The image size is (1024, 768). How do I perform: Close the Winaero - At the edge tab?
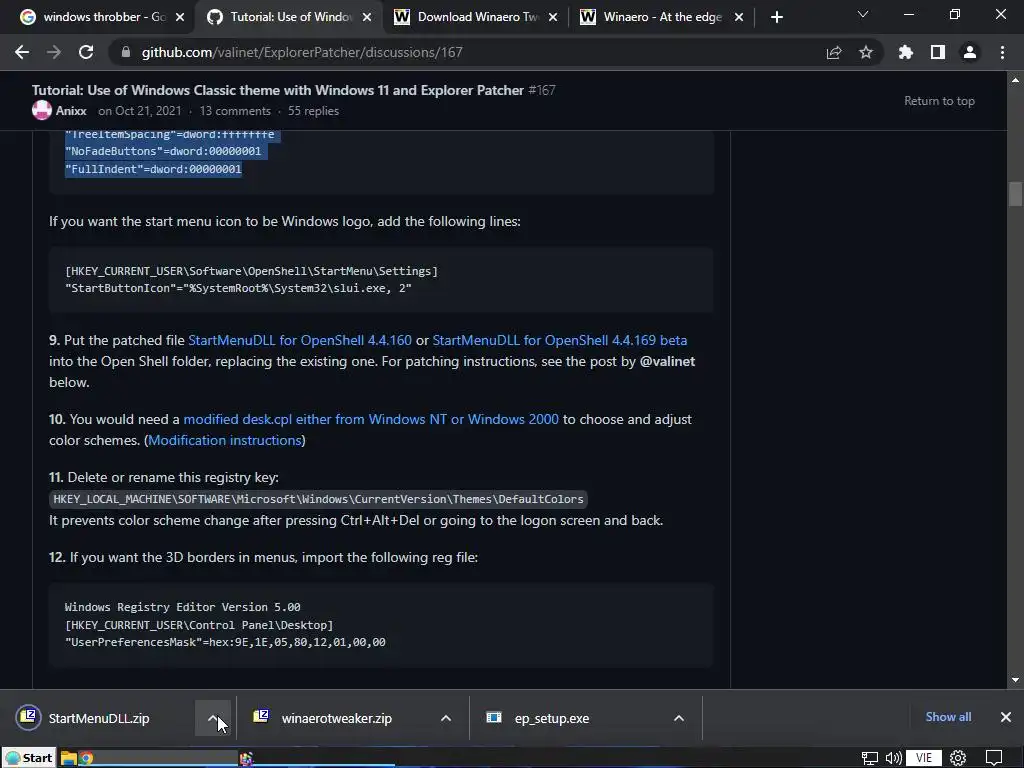(x=739, y=17)
